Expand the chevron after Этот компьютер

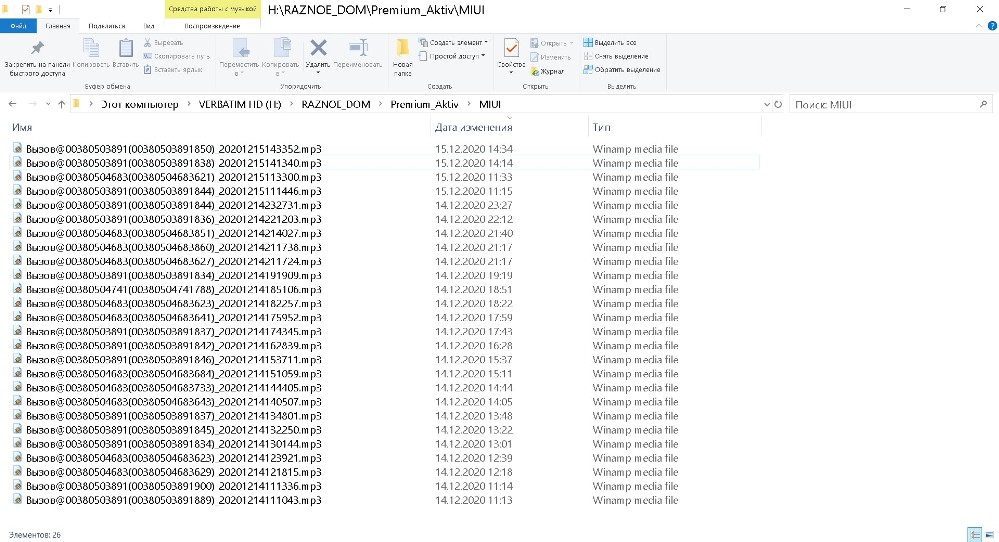189,104
